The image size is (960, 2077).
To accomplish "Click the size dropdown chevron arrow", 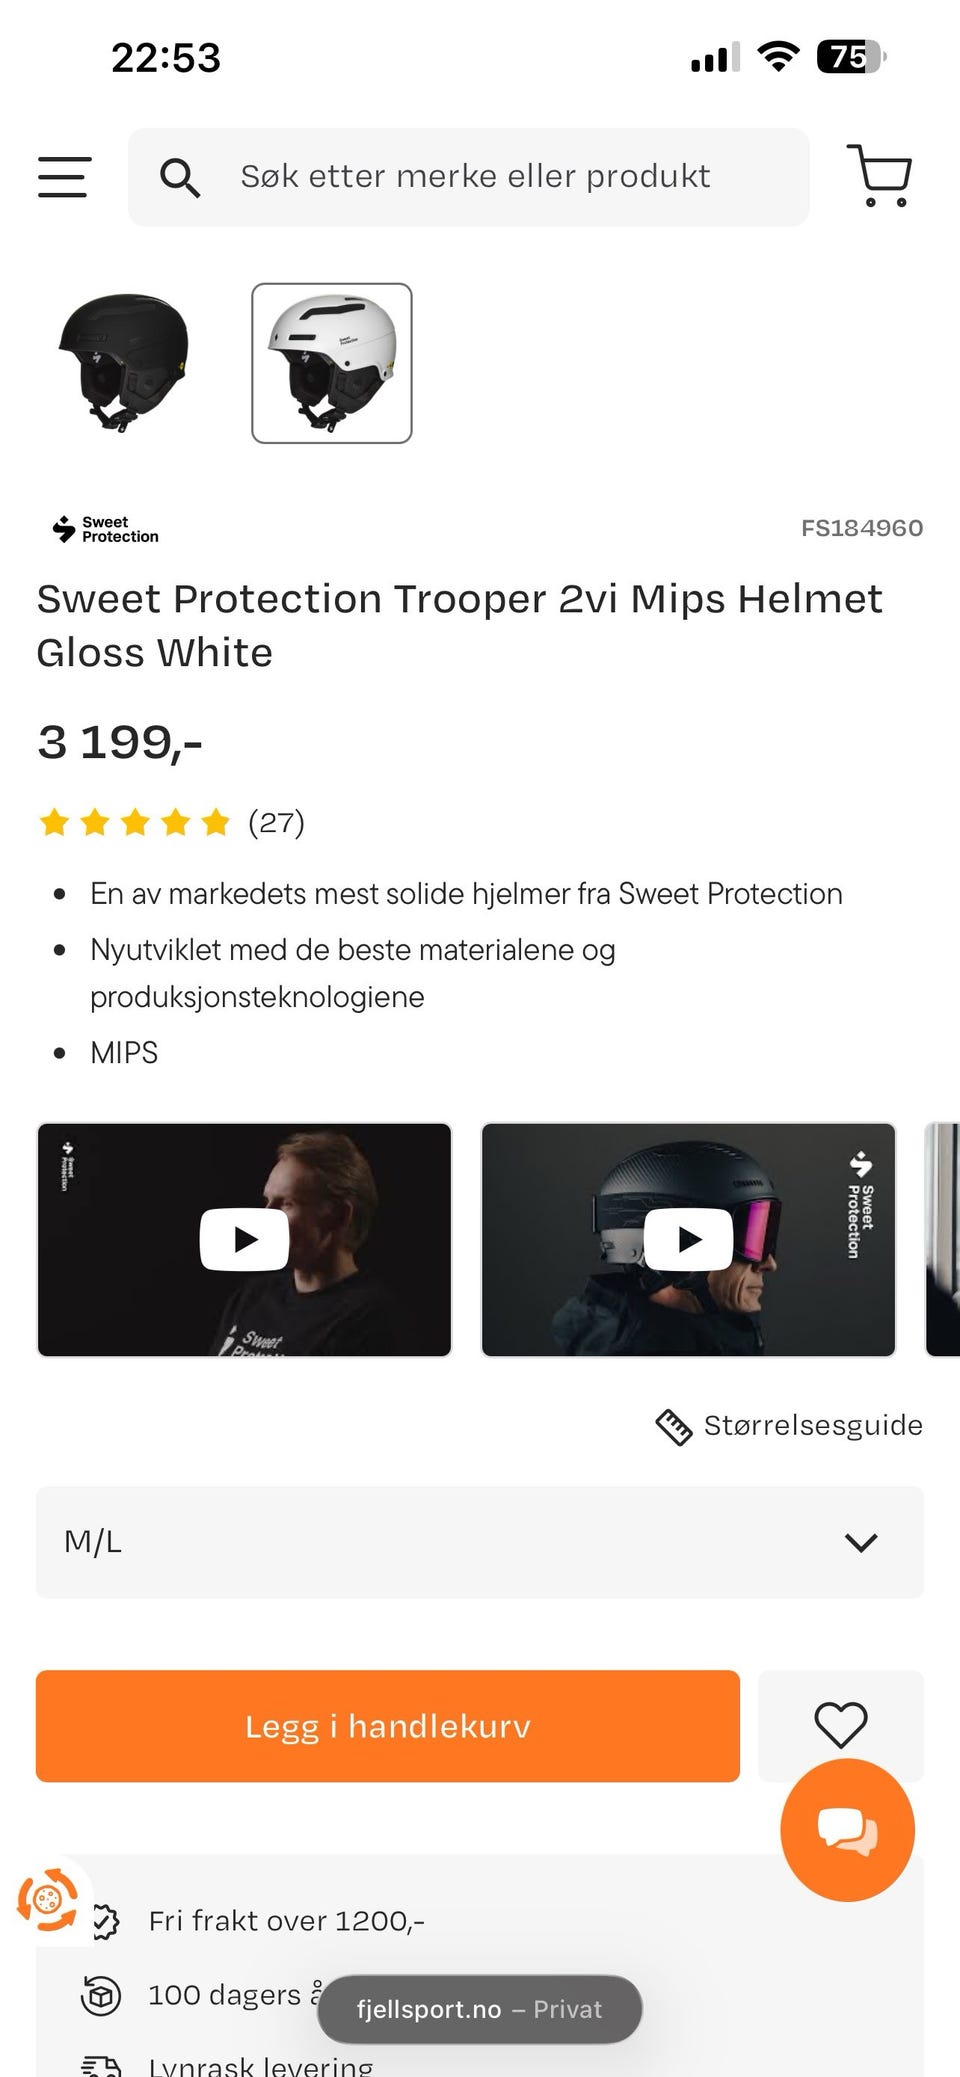I will click(x=860, y=1542).
